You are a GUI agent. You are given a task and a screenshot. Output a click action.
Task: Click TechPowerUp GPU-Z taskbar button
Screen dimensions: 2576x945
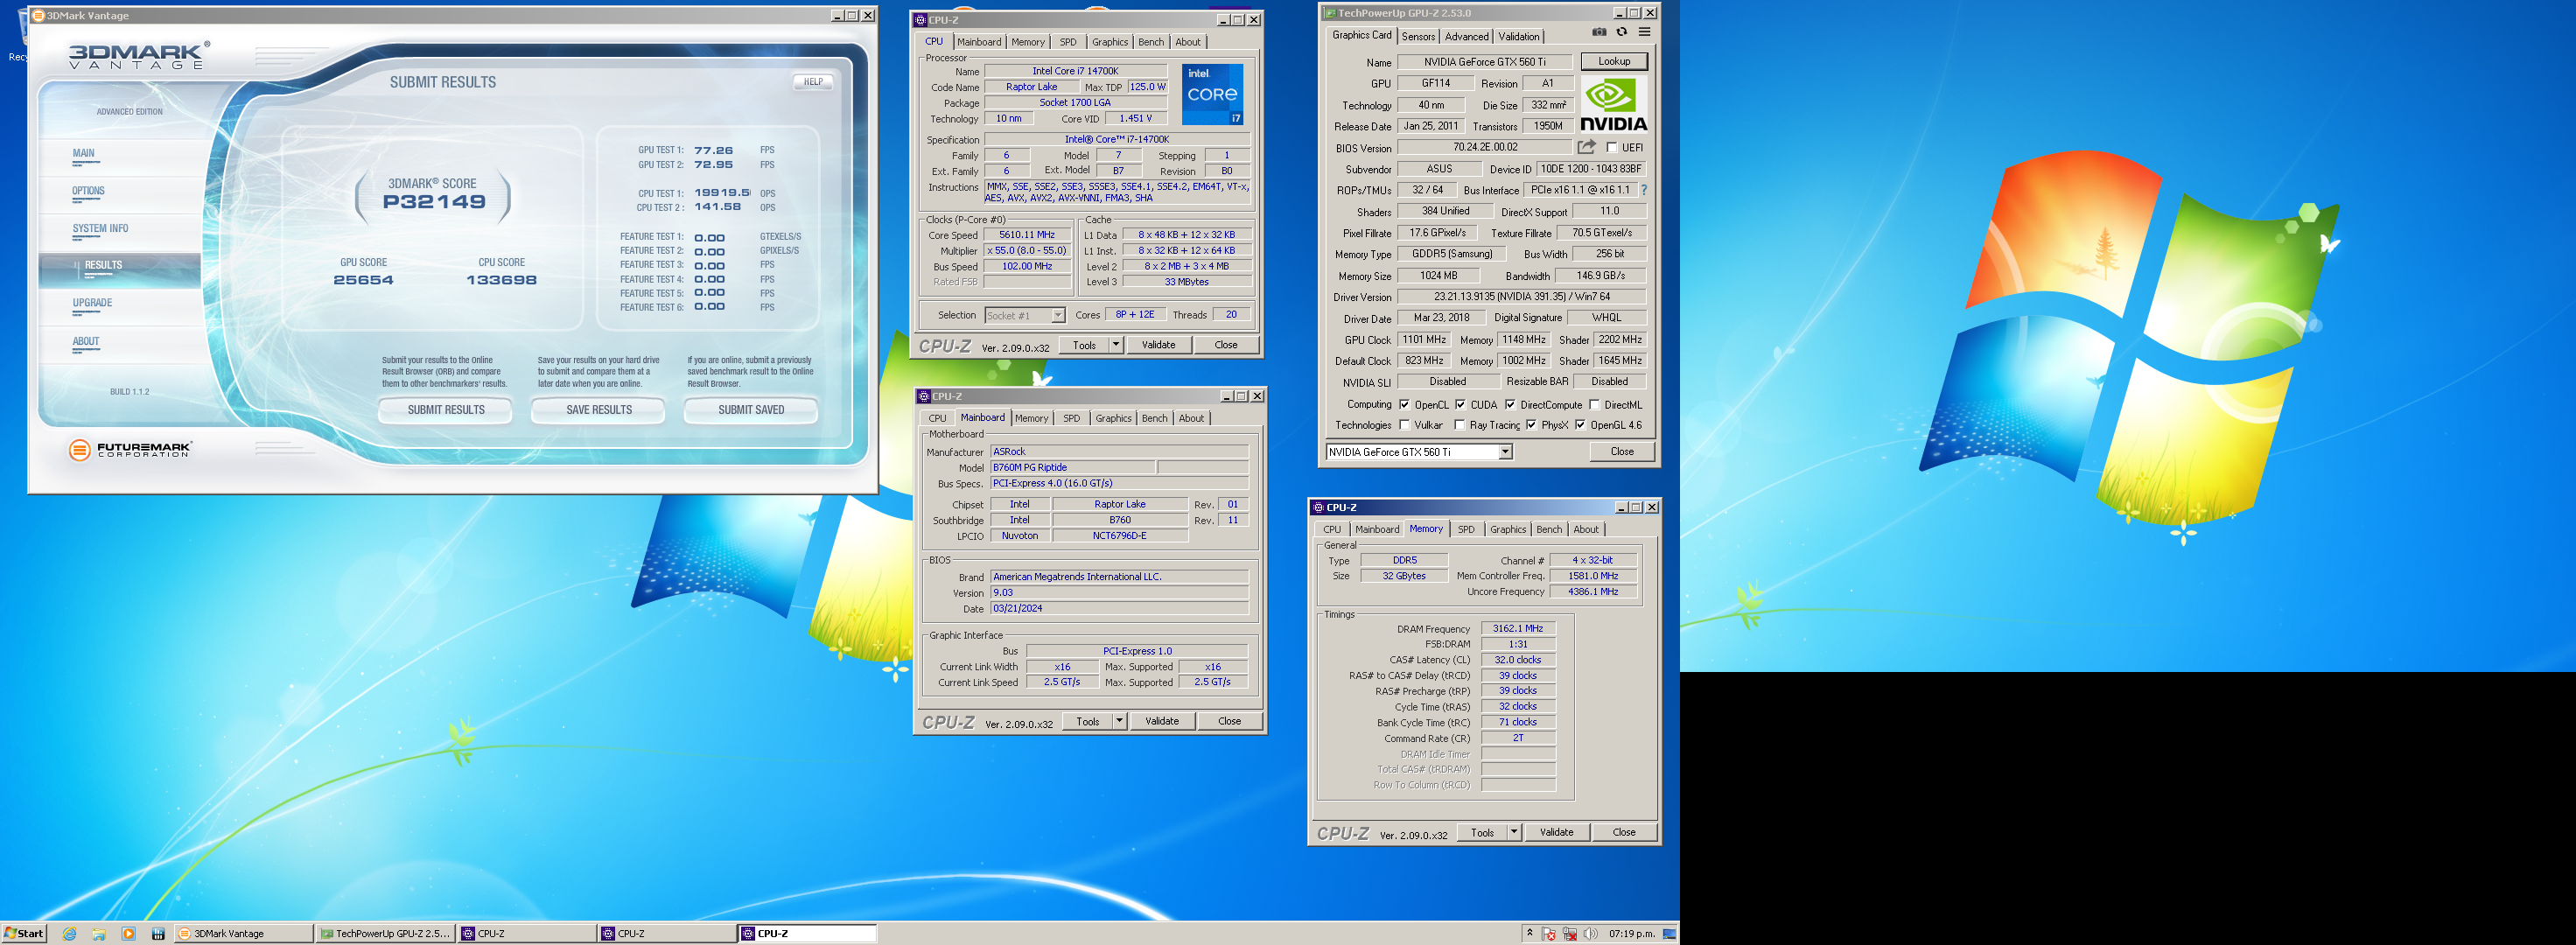coord(385,934)
